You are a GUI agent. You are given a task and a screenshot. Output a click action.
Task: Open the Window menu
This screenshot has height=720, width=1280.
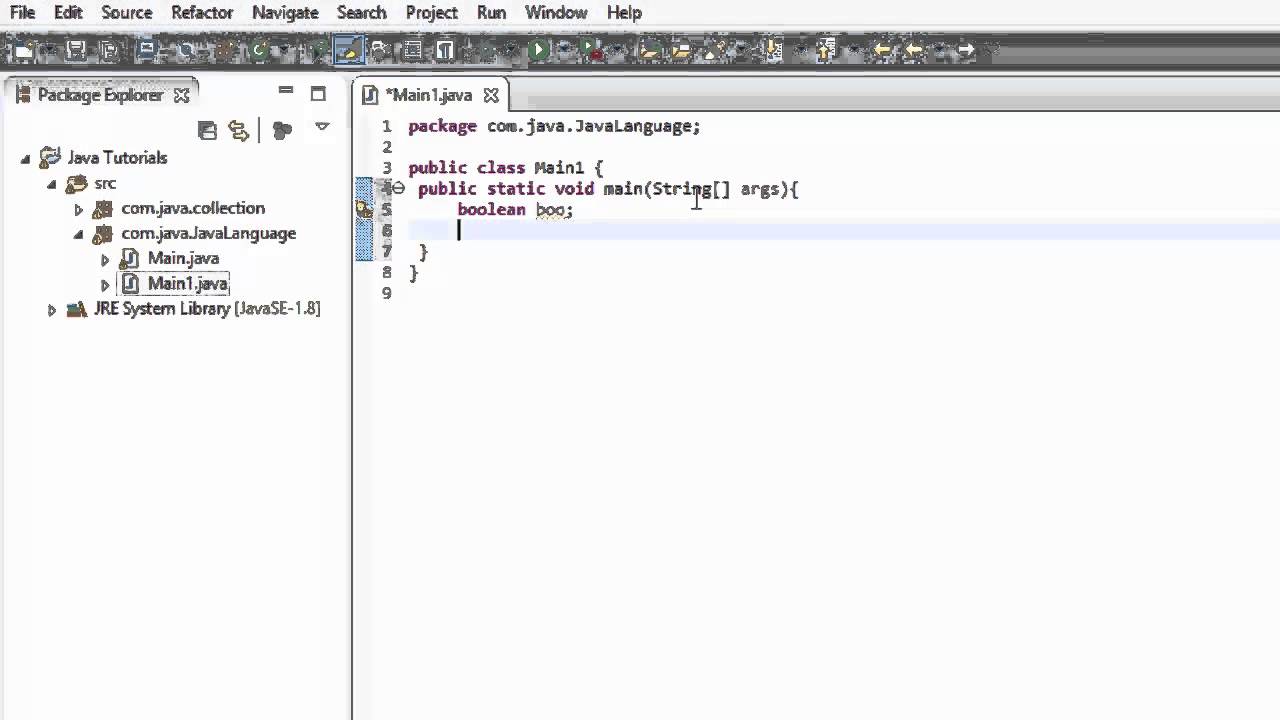point(556,13)
